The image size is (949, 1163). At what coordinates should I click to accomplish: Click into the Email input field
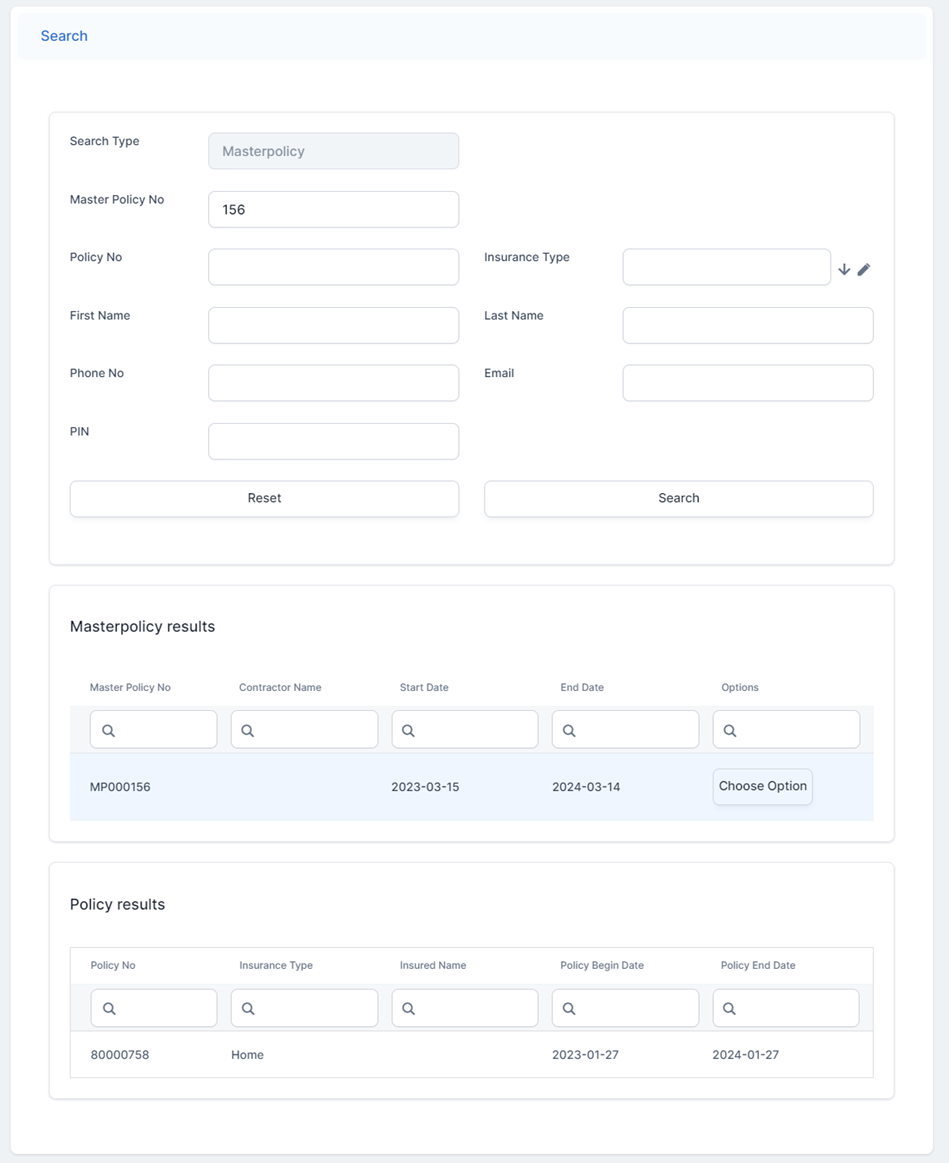(x=747, y=383)
